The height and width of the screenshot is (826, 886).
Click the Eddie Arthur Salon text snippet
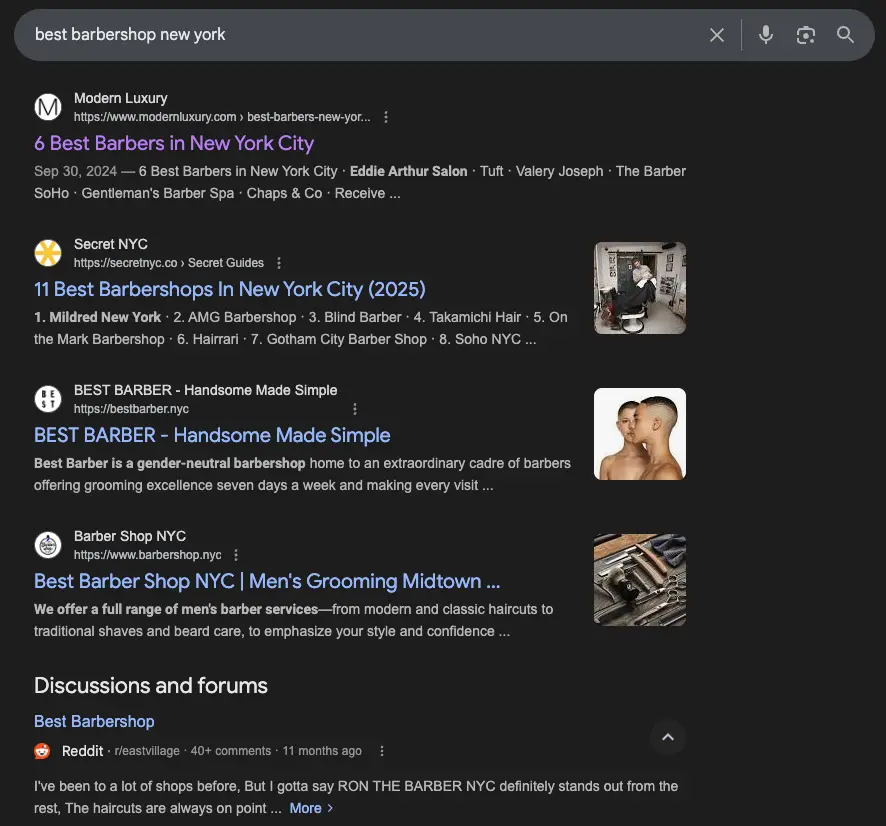408,171
